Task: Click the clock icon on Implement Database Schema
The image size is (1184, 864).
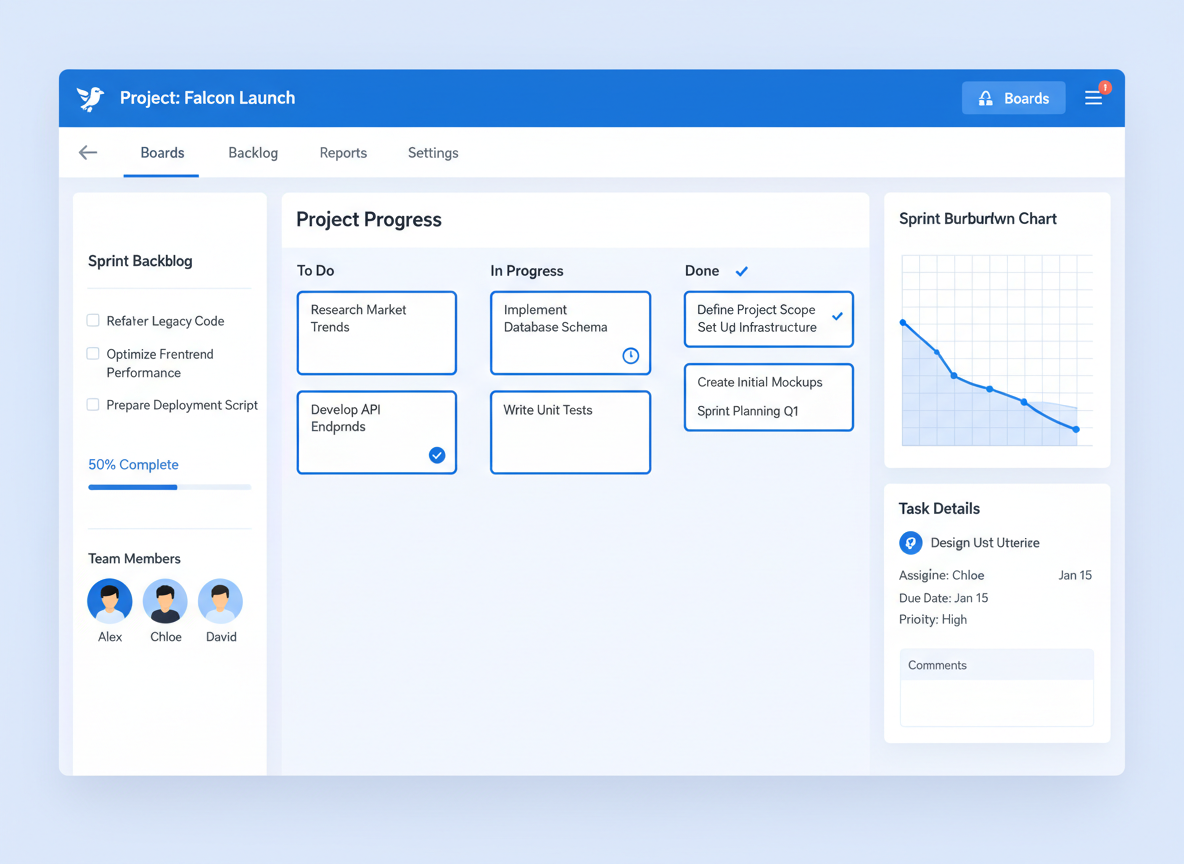Action: tap(631, 356)
